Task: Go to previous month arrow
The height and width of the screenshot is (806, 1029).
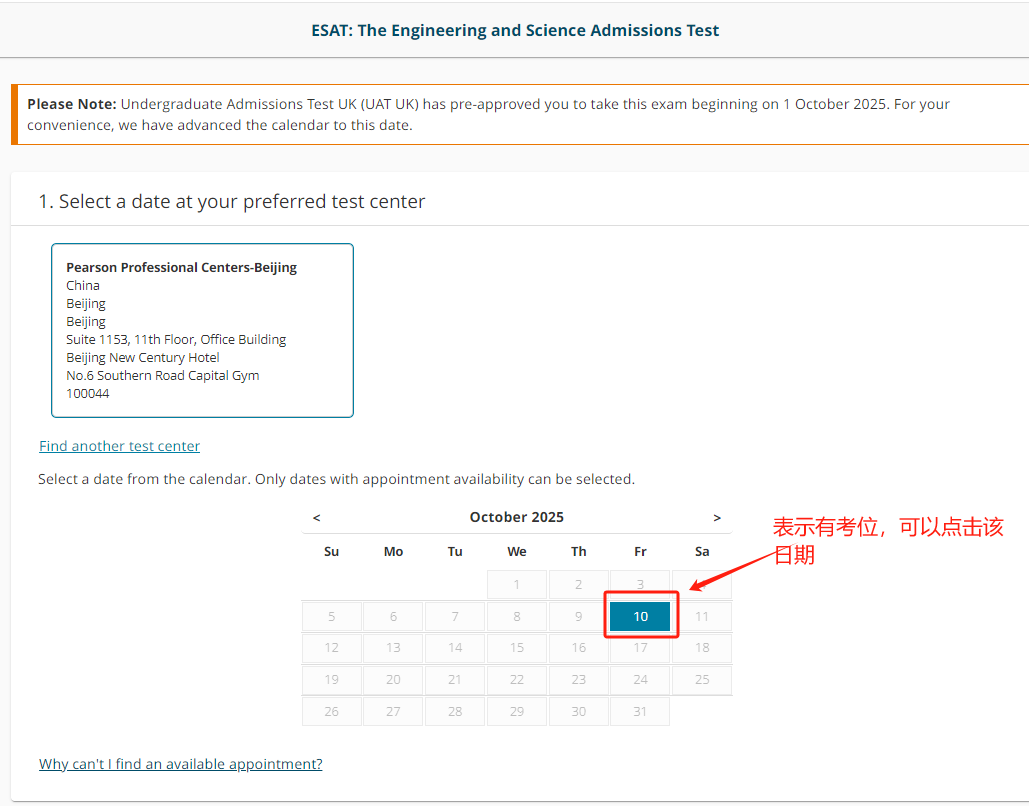Action: pos(317,518)
